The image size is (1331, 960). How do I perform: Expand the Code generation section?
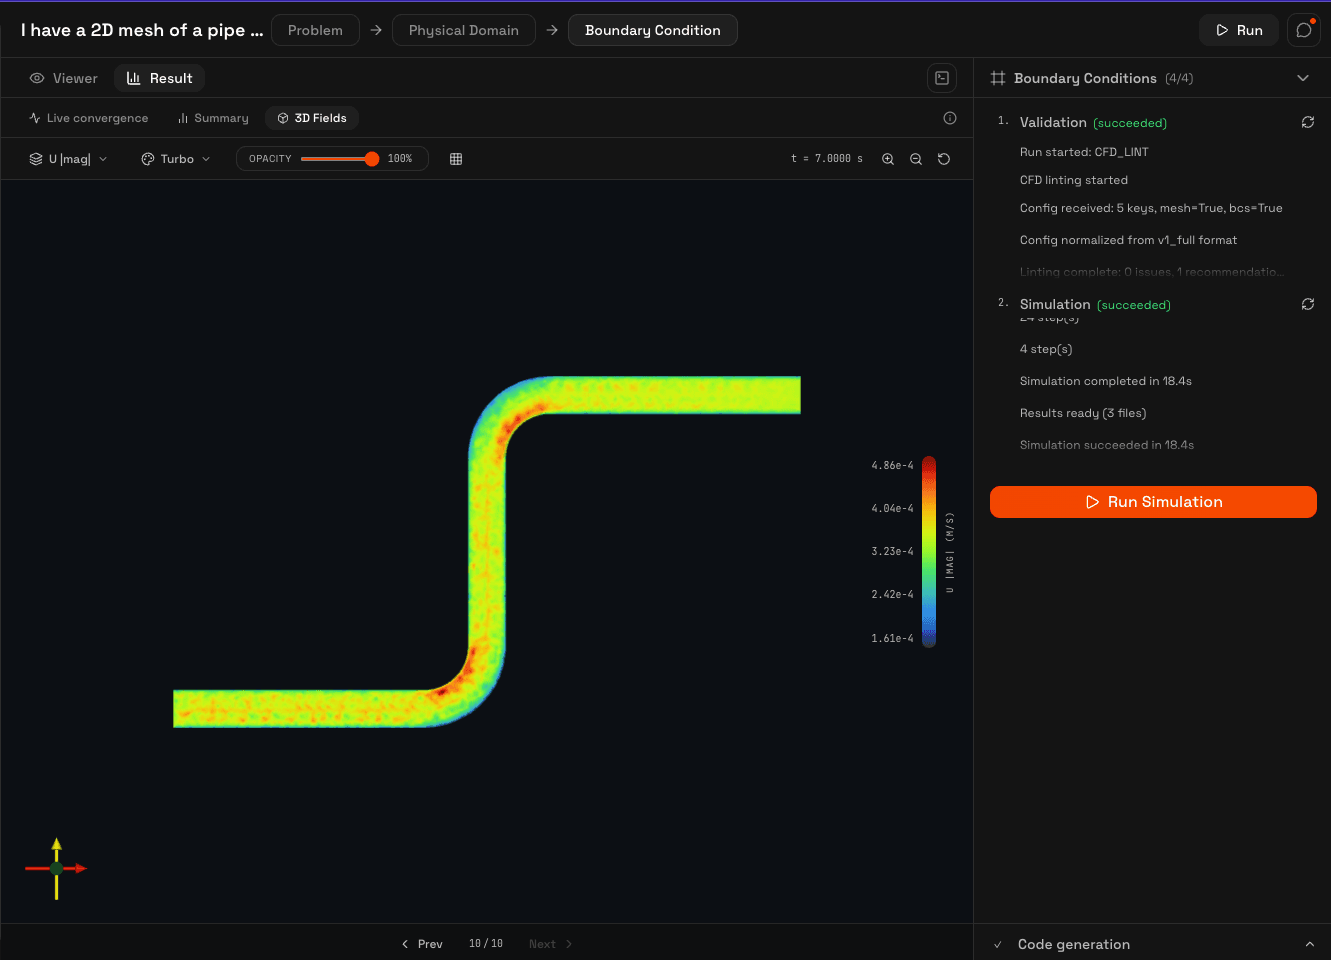pos(1310,943)
